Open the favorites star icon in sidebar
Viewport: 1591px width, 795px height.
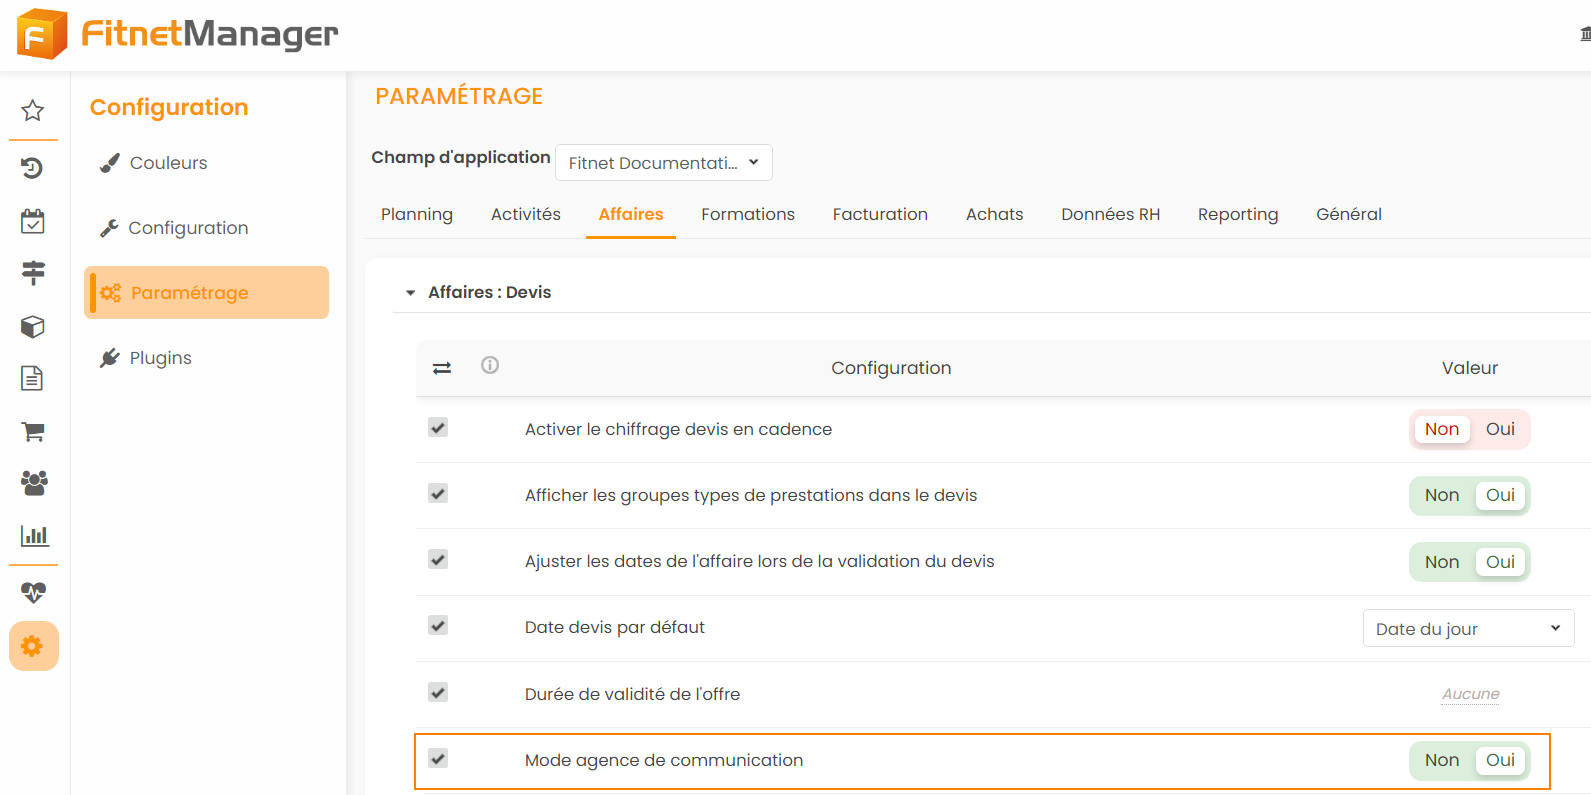[33, 111]
